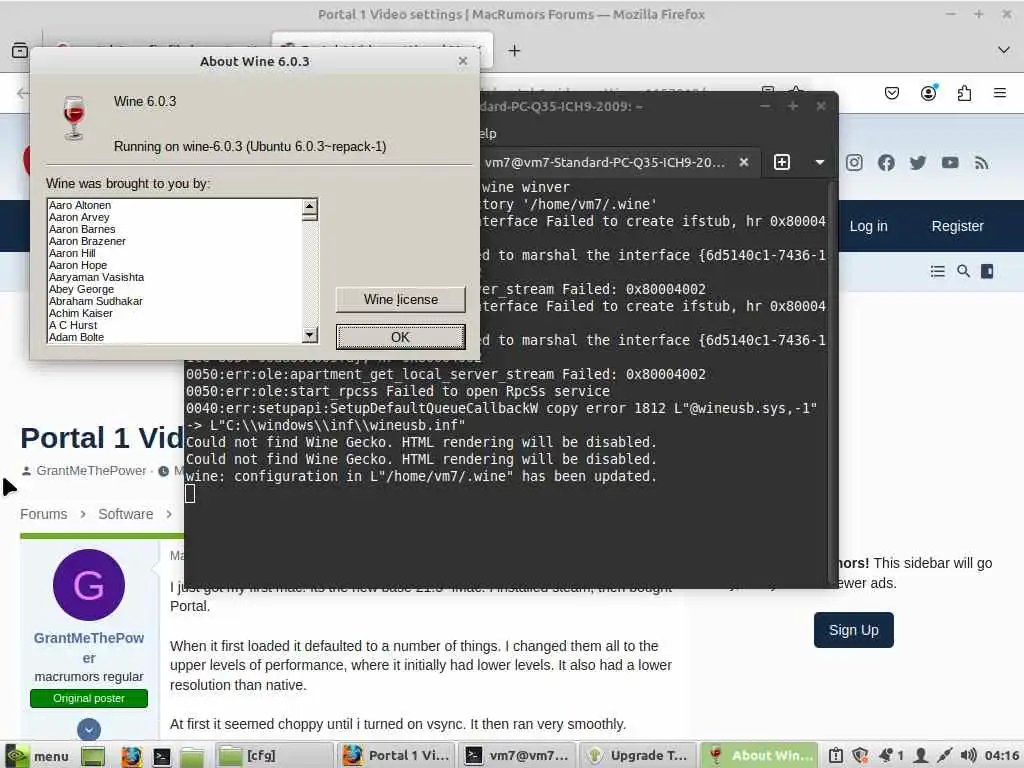Open Firefox recent tabs view icon
Screen dimensions: 1024x768
coord(20,50)
